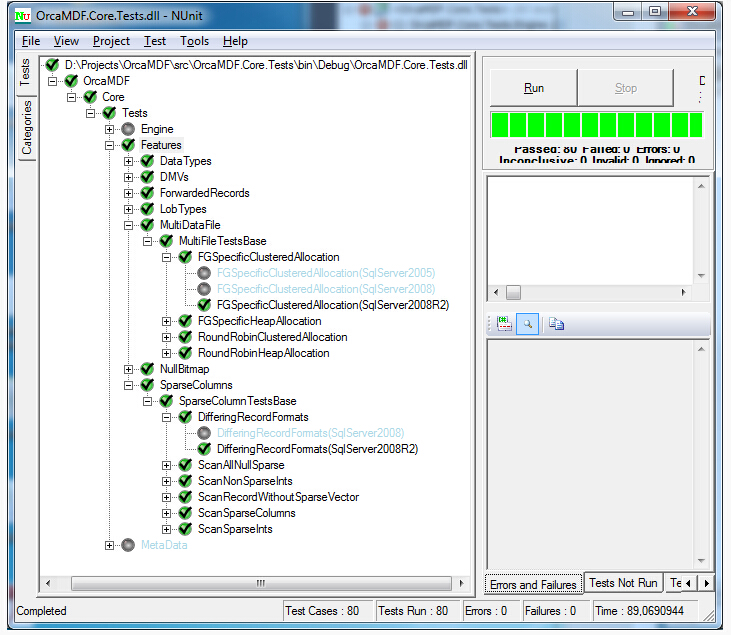The height and width of the screenshot is (635, 731).
Task: Expand the DataTypes node
Action: coord(128,161)
